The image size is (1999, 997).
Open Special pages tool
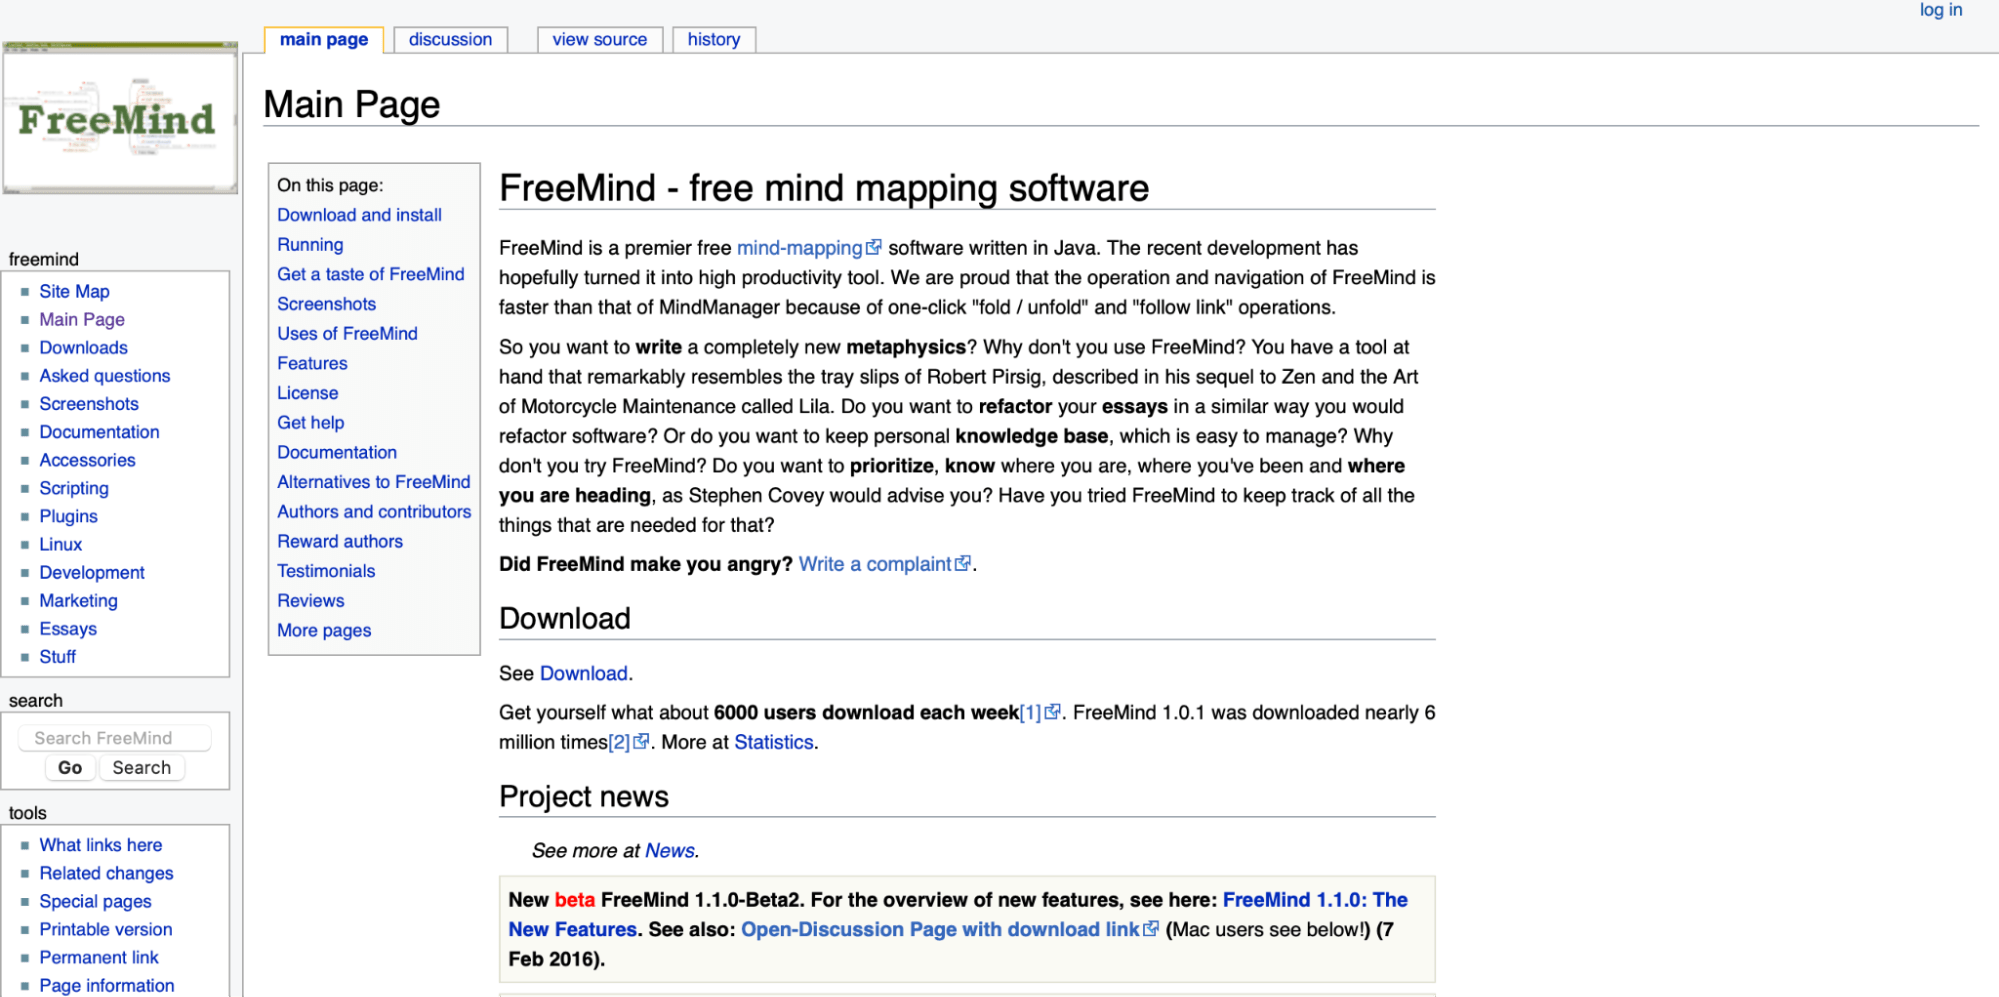[x=96, y=901]
